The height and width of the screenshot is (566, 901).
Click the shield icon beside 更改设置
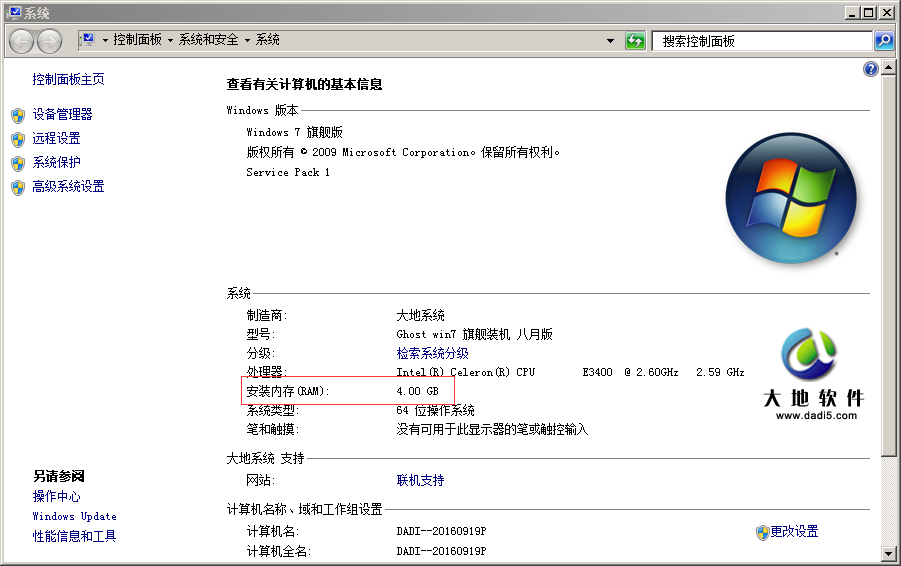tap(762, 532)
